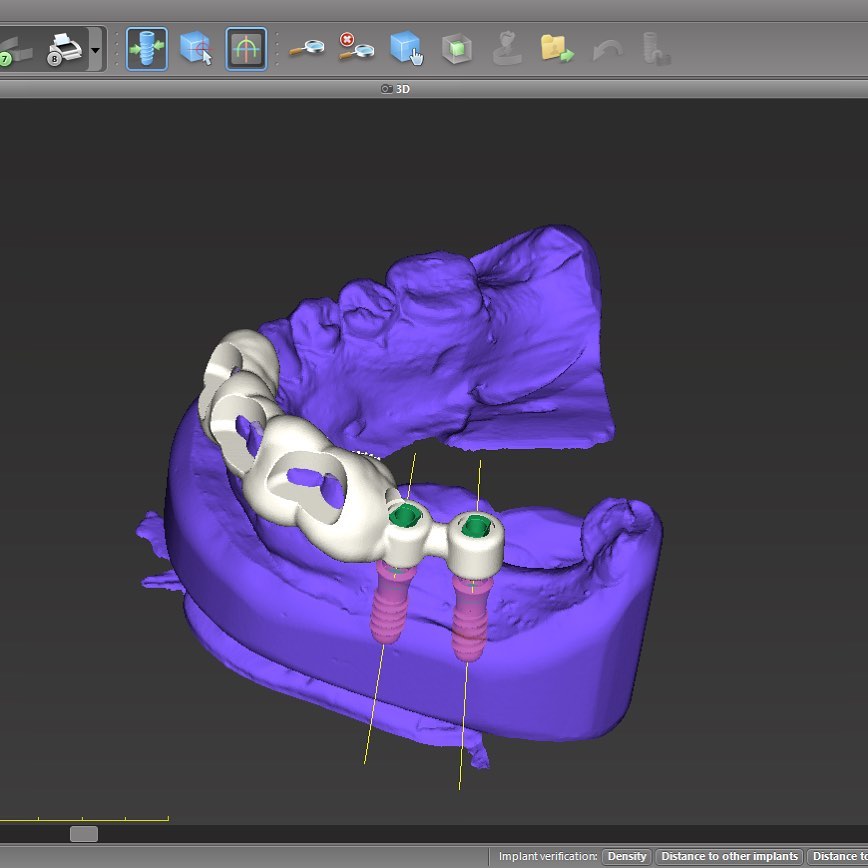Image resolution: width=868 pixels, height=868 pixels.
Task: Click the step 7 workflow icon
Action: 14,50
